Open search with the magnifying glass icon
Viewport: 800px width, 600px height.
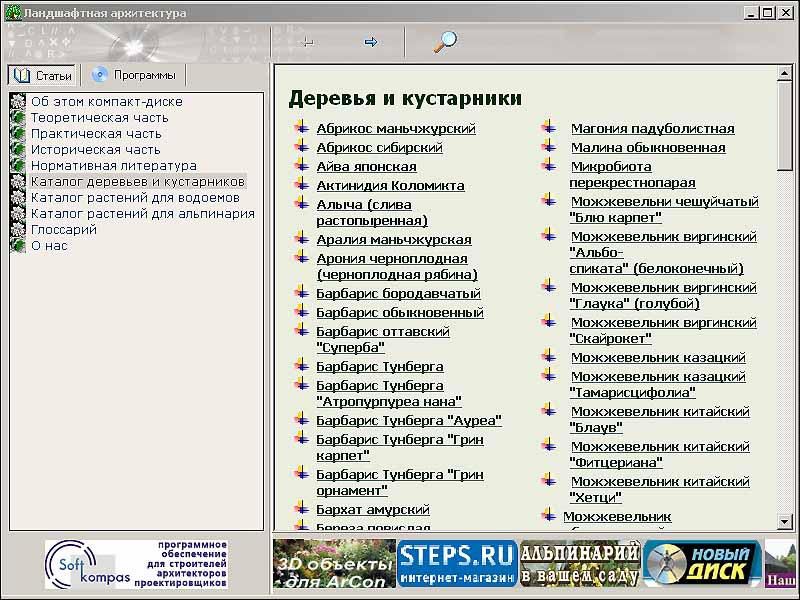tap(444, 41)
